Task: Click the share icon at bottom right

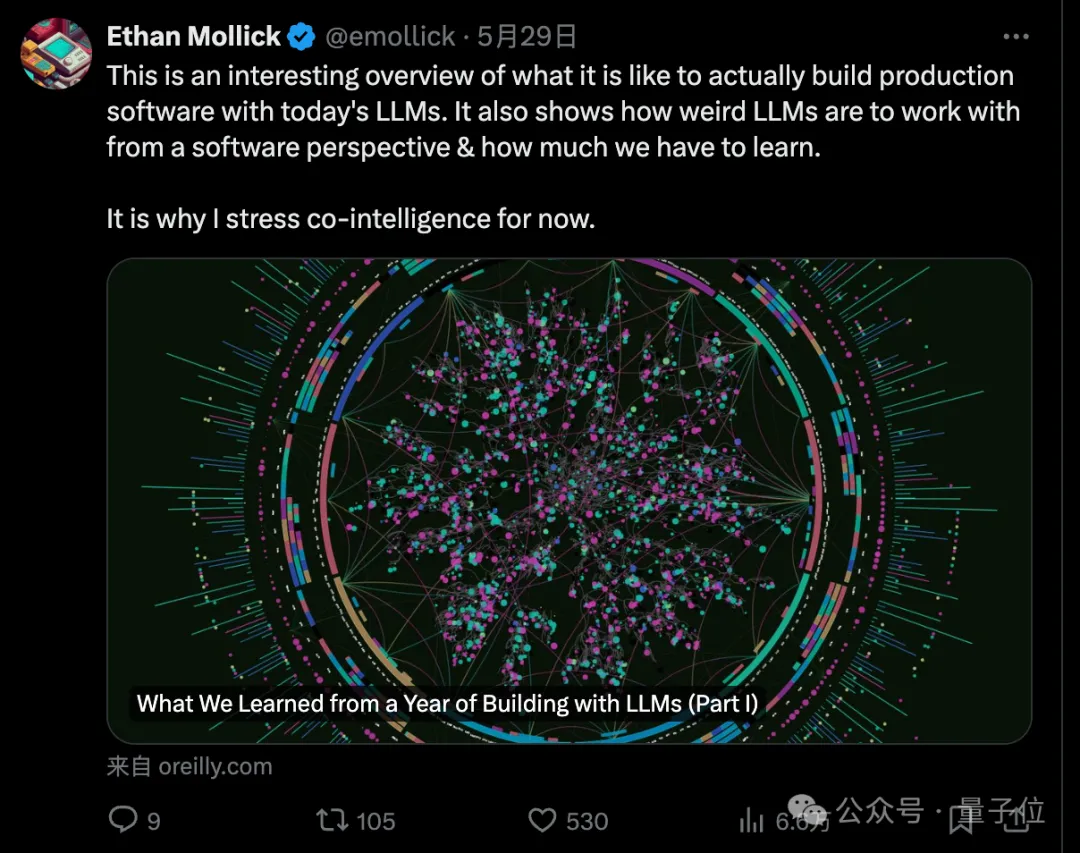Action: (x=1014, y=821)
